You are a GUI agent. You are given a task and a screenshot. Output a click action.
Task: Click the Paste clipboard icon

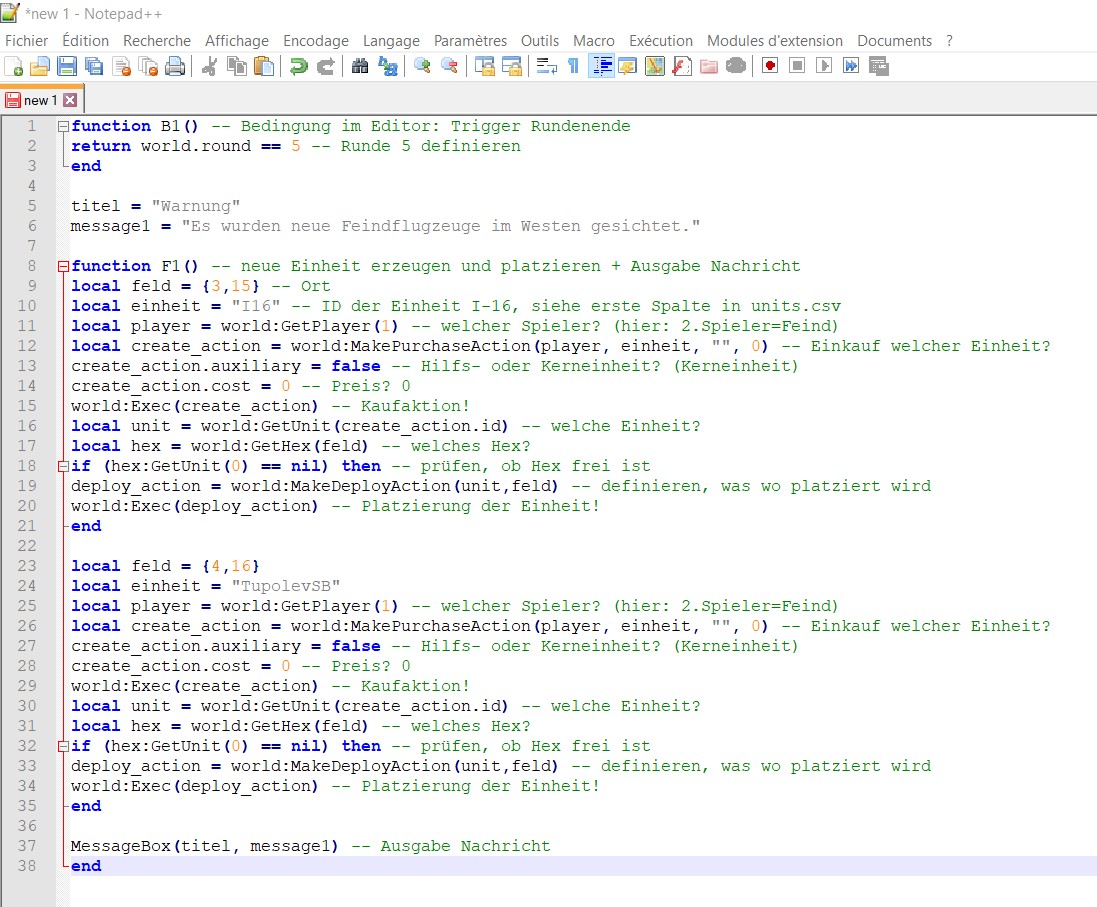tap(264, 66)
